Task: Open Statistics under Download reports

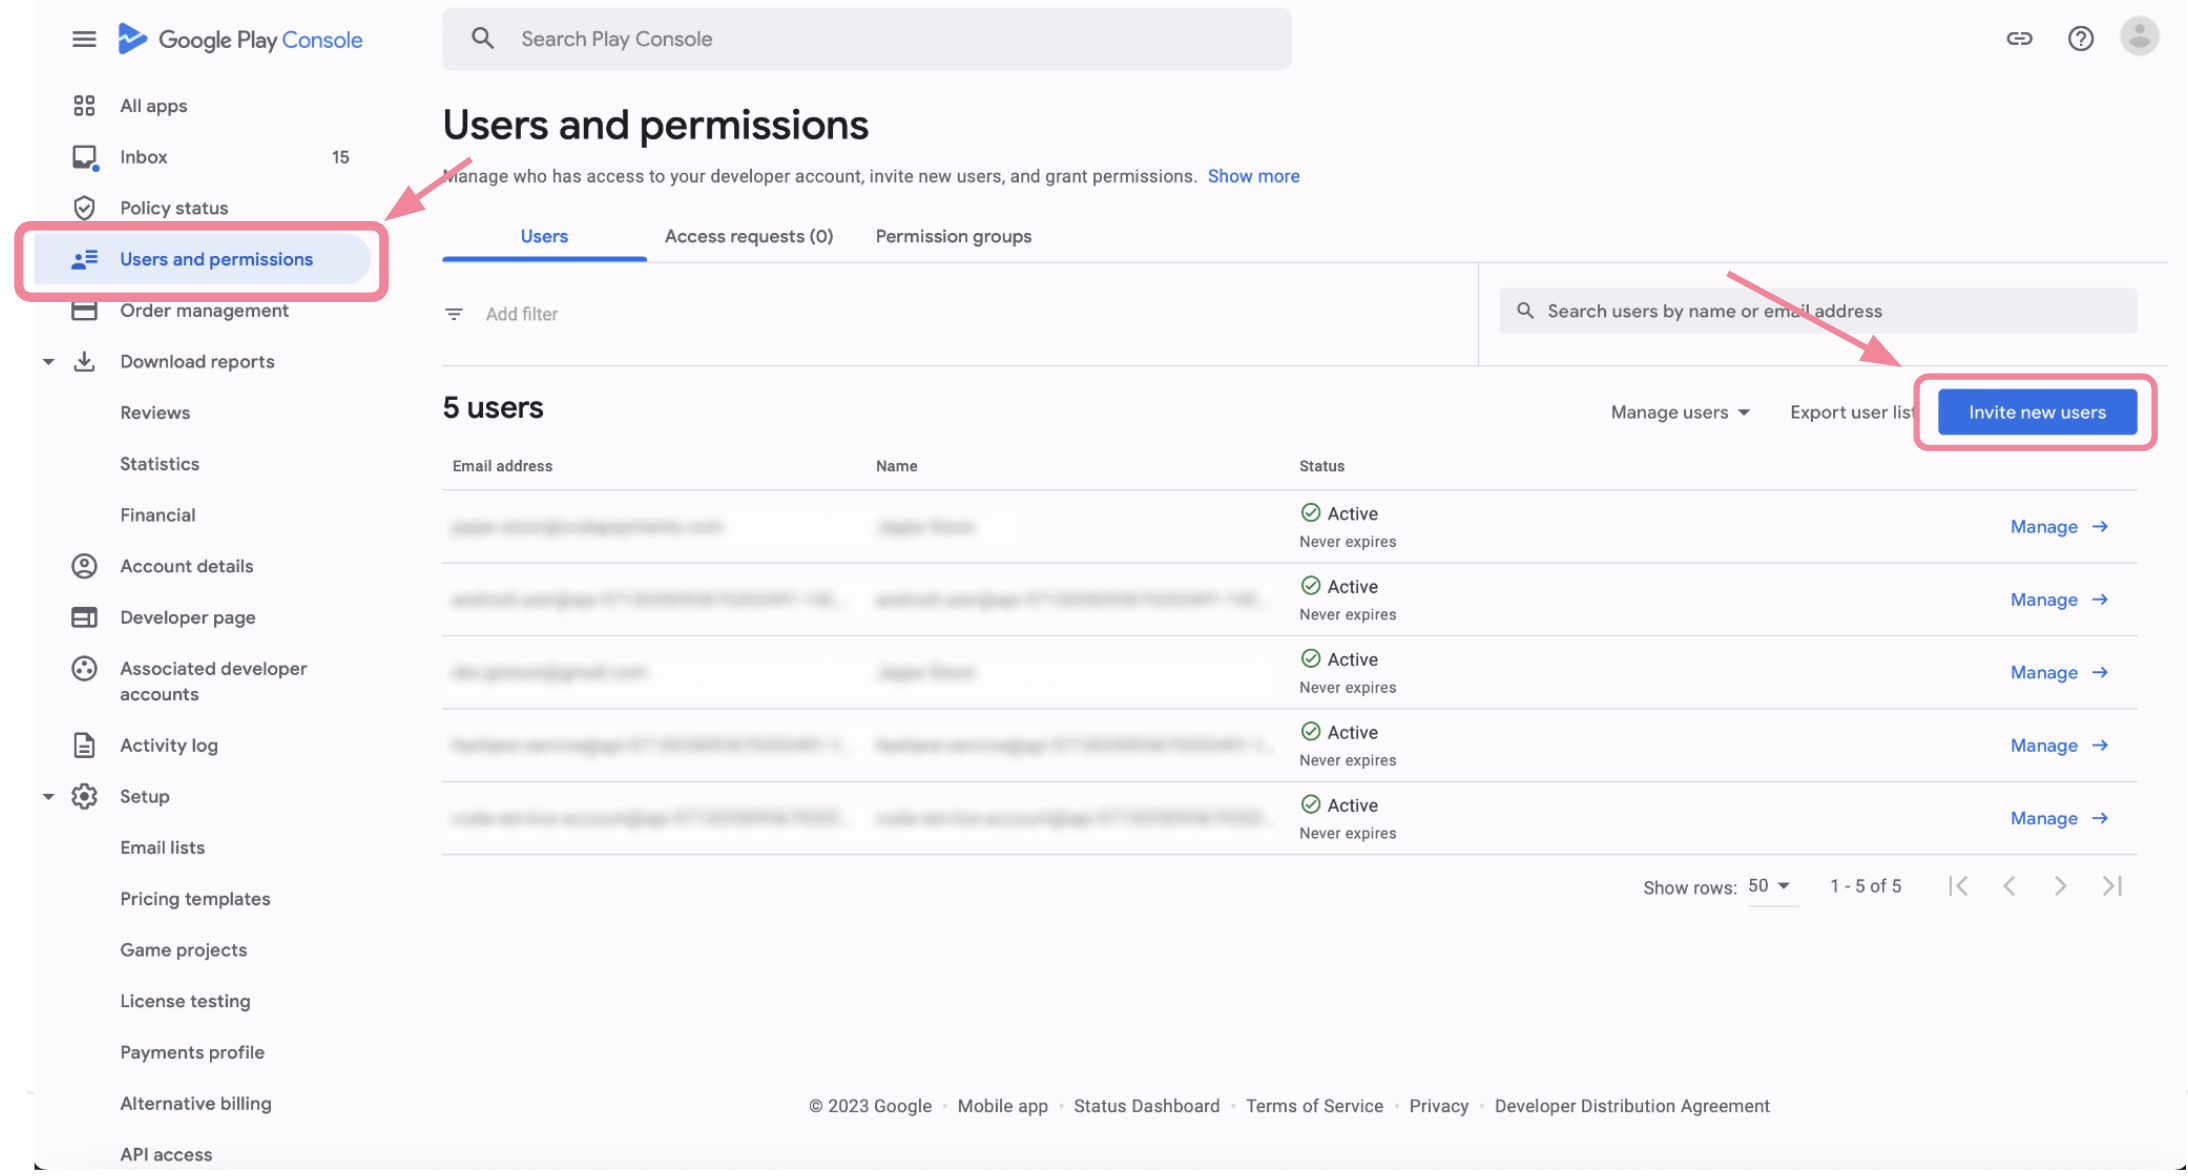Action: [160, 464]
